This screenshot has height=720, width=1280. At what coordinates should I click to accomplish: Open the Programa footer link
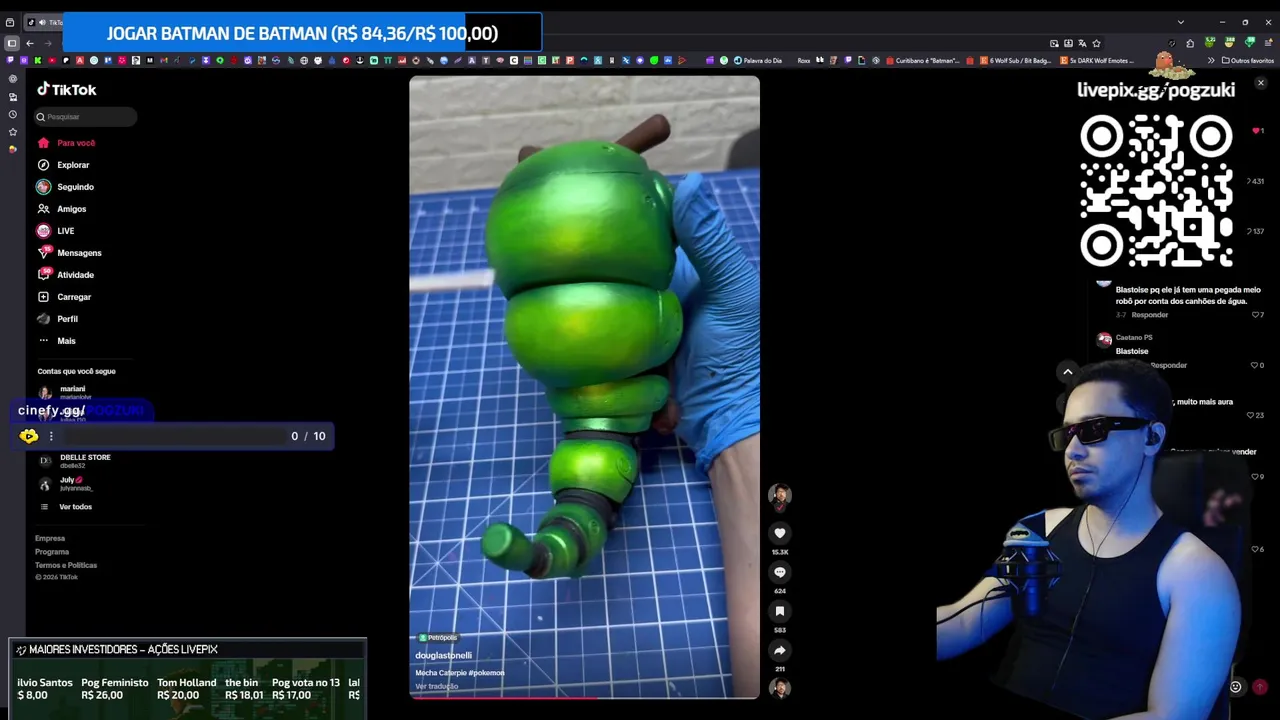coord(52,552)
